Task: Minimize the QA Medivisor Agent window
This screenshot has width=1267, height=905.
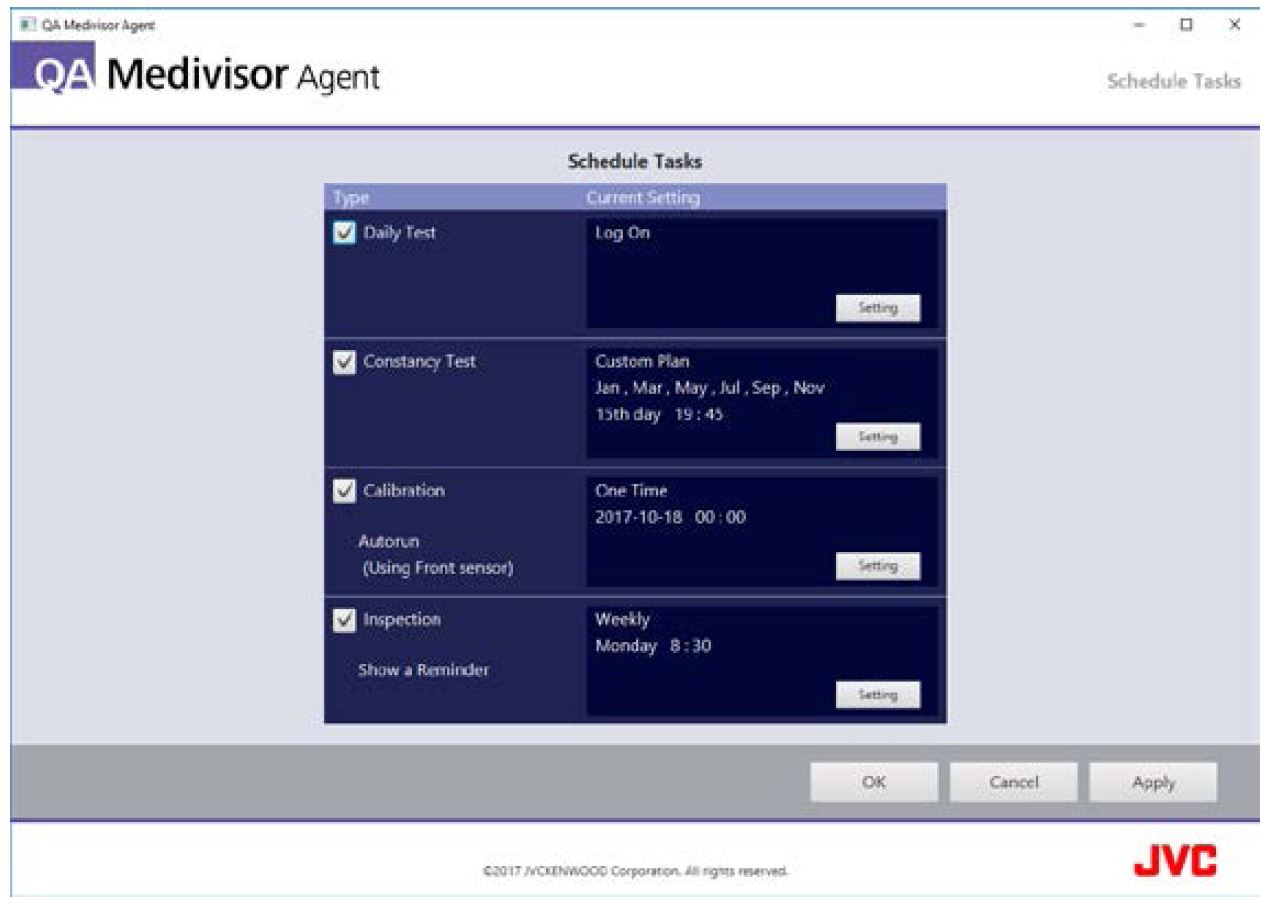Action: coord(1142,23)
